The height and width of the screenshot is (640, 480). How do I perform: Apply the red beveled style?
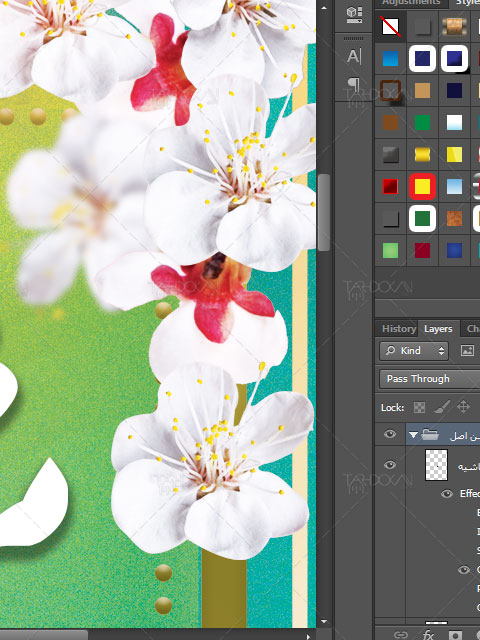click(x=391, y=187)
